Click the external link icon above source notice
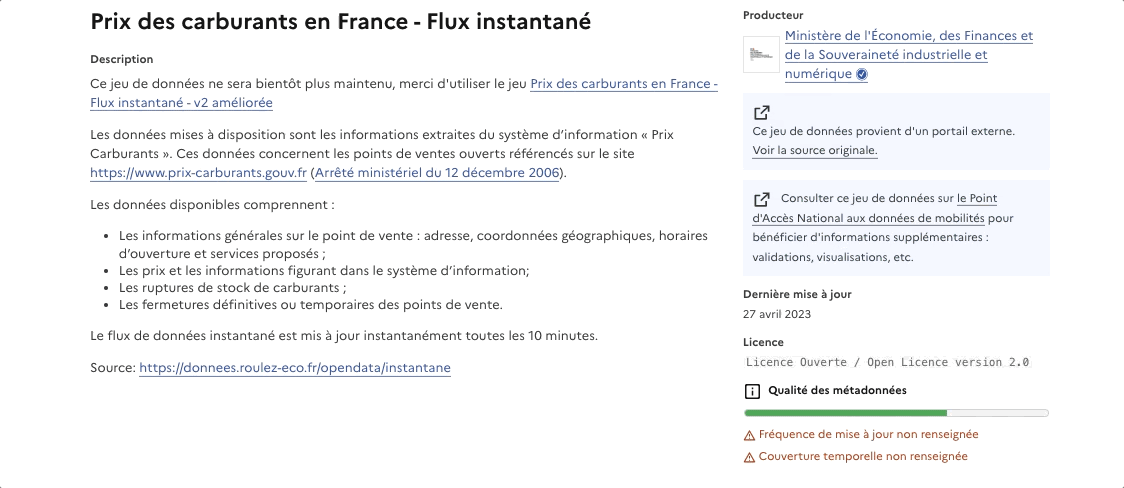This screenshot has height=488, width=1124. (761, 113)
